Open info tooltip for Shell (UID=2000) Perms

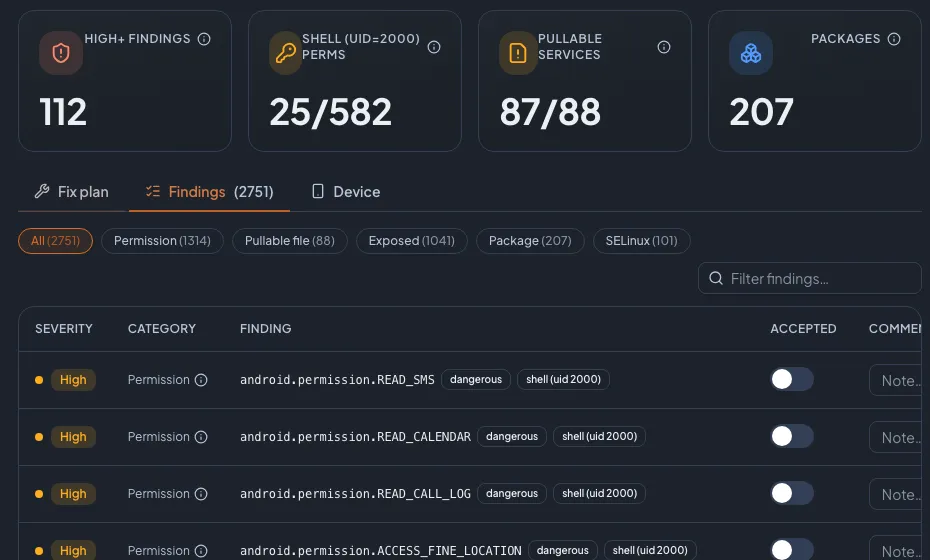pos(434,47)
